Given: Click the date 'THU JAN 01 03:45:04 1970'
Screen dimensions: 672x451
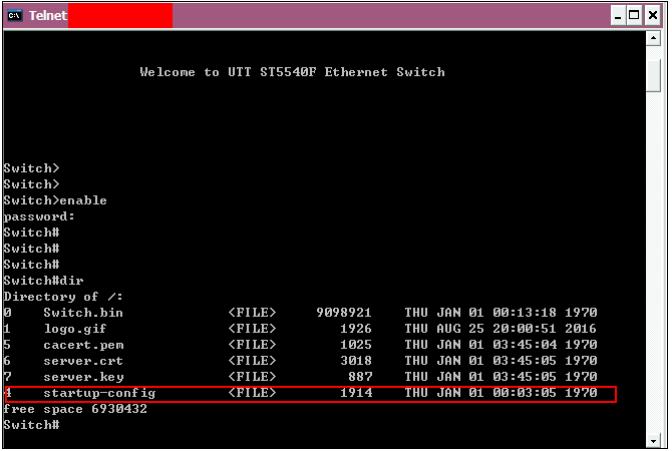Looking at the screenshot, I should 501,345.
